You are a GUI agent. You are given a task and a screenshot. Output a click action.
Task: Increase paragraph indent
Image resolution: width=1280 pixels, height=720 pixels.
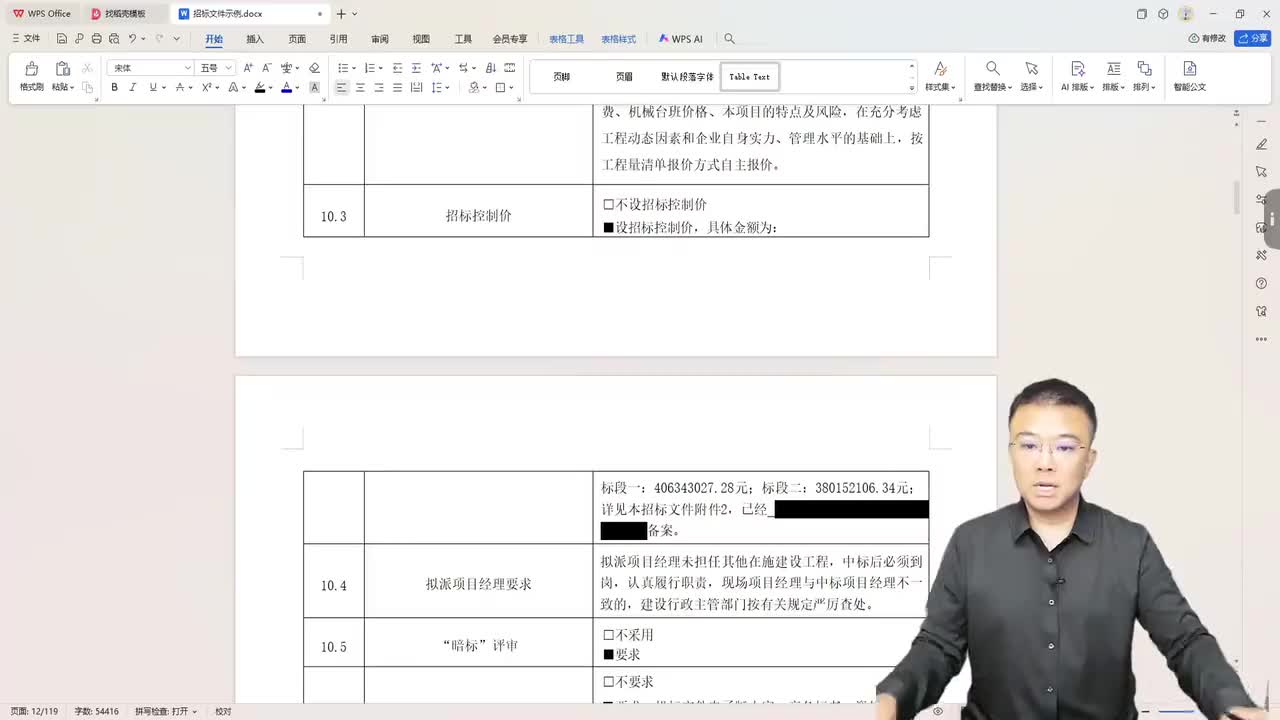click(416, 68)
